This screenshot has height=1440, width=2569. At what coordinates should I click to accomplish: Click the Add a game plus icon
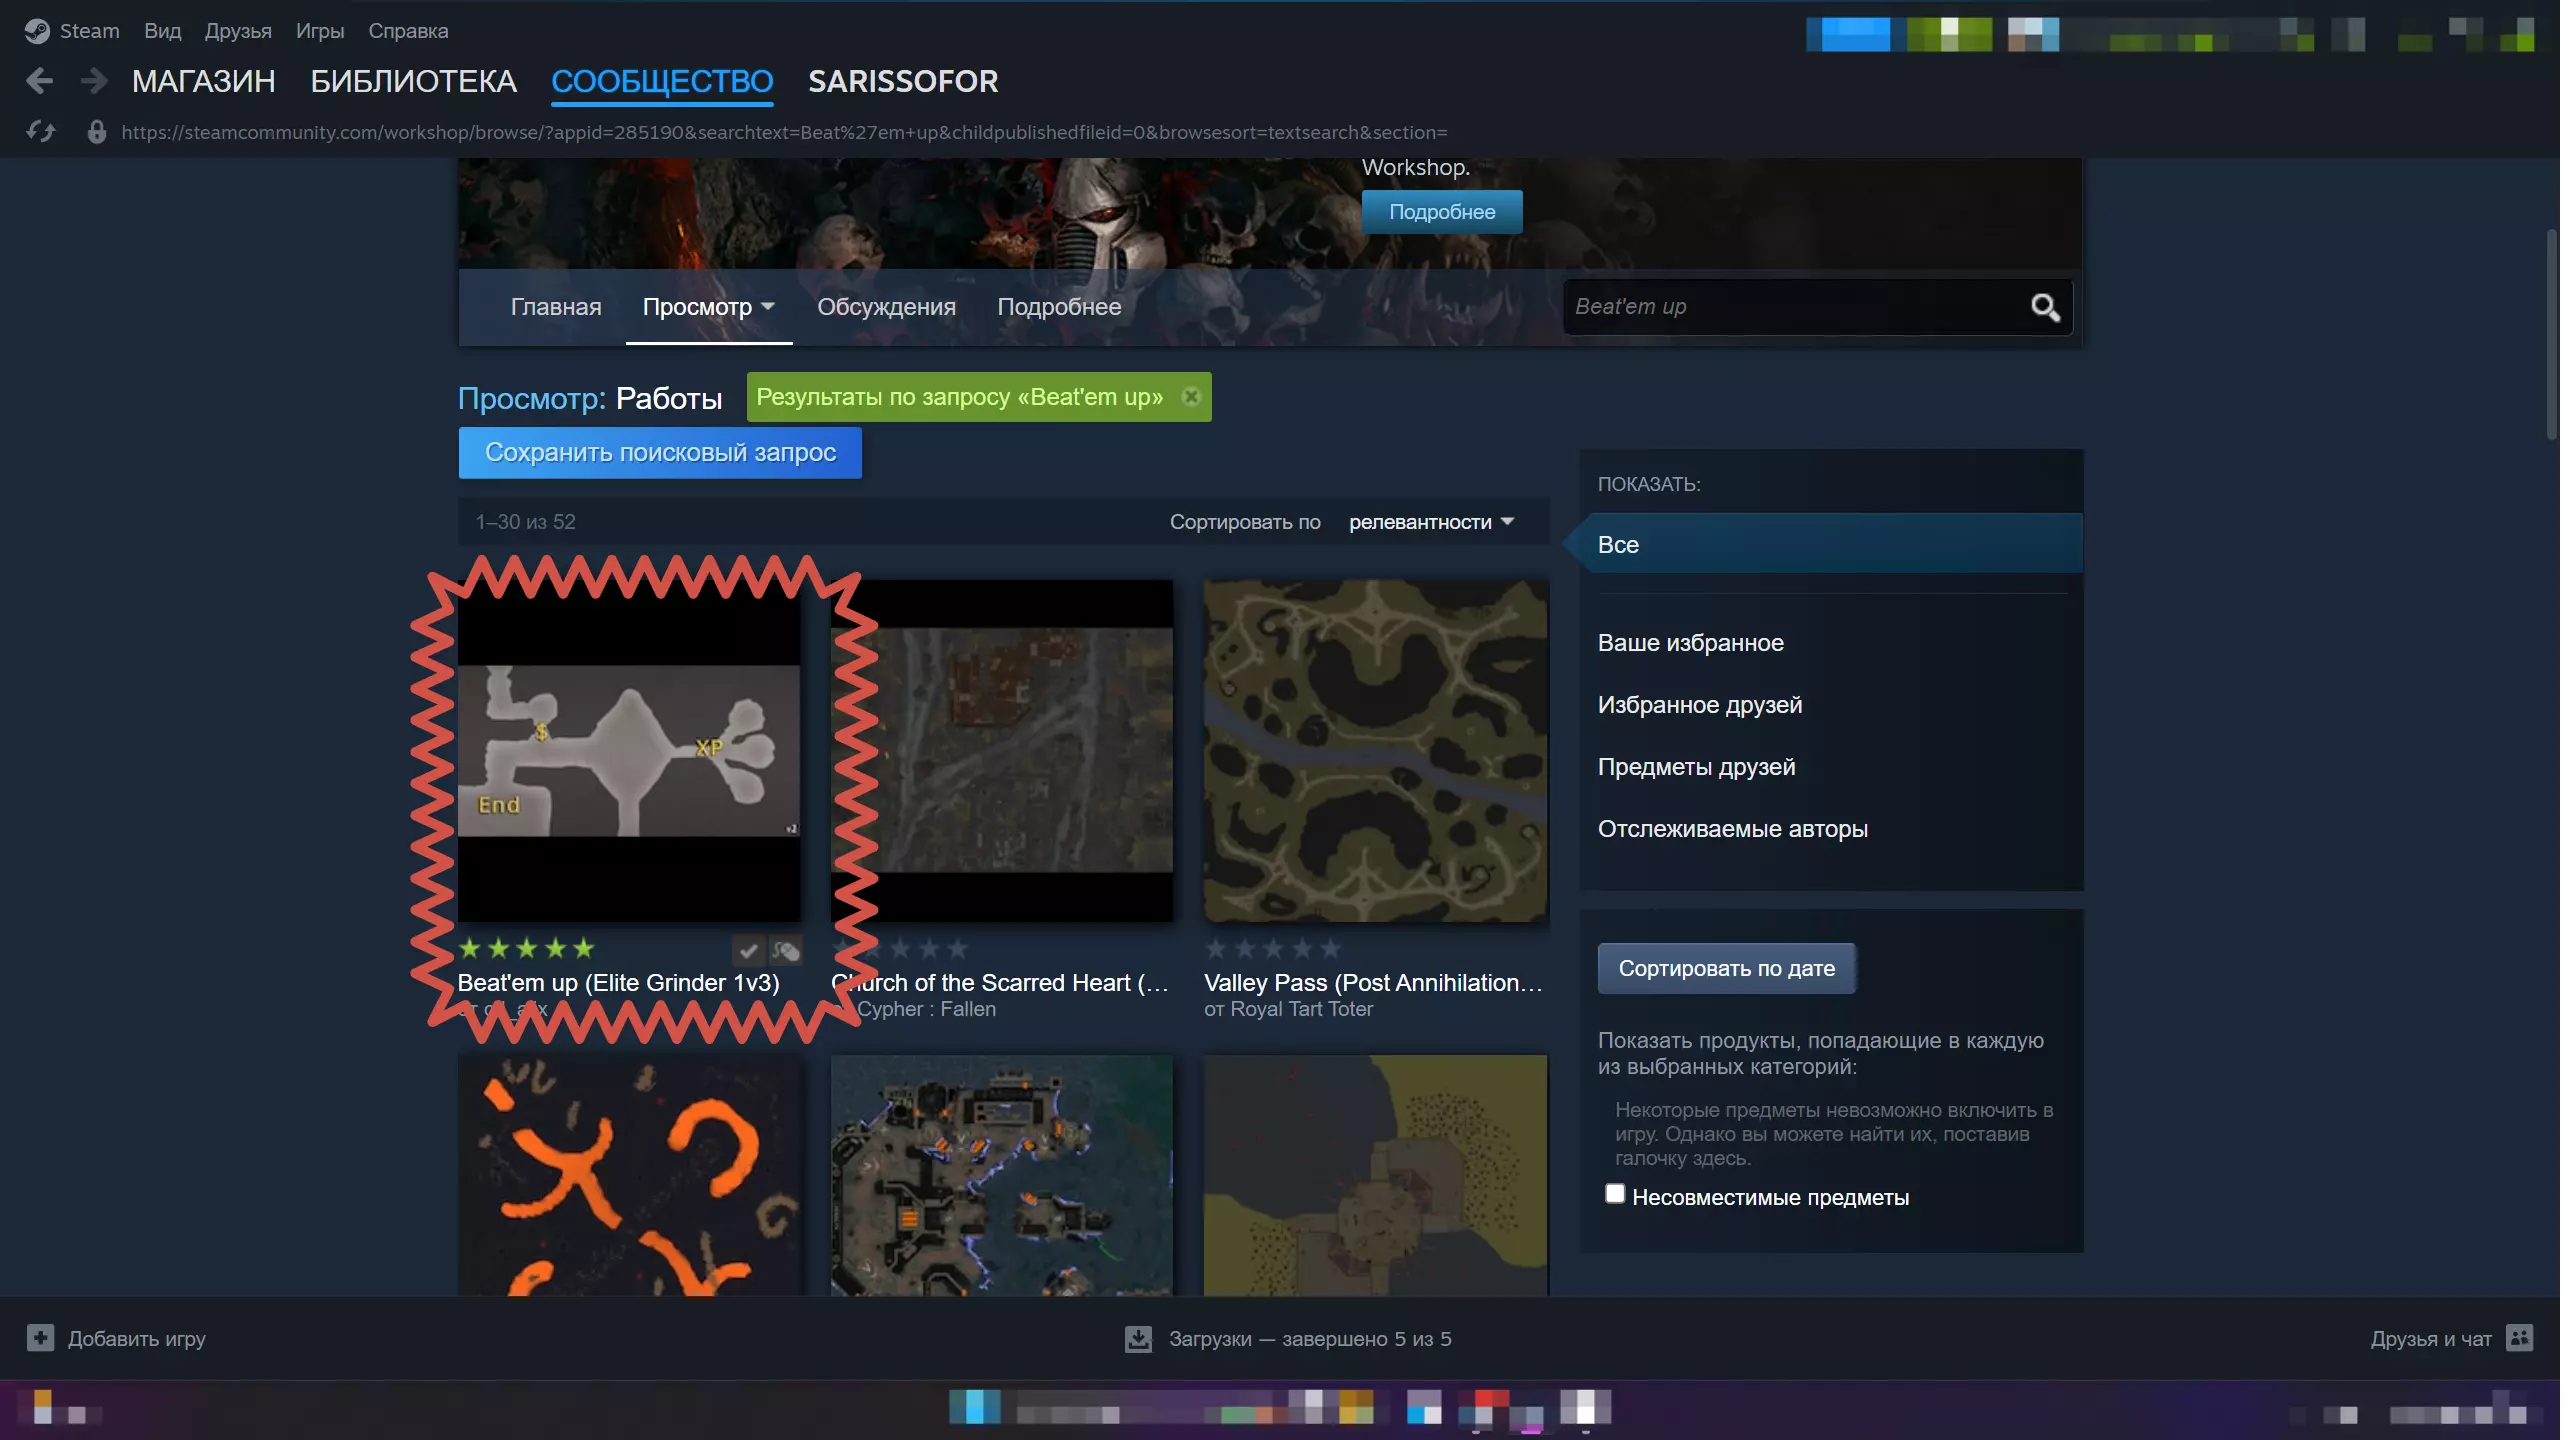[x=40, y=1339]
